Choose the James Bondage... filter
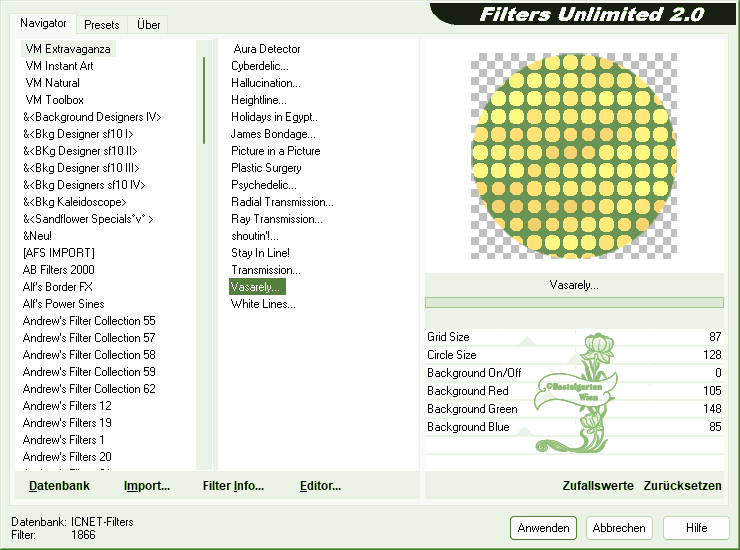The width and height of the screenshot is (740, 550). pos(273,134)
